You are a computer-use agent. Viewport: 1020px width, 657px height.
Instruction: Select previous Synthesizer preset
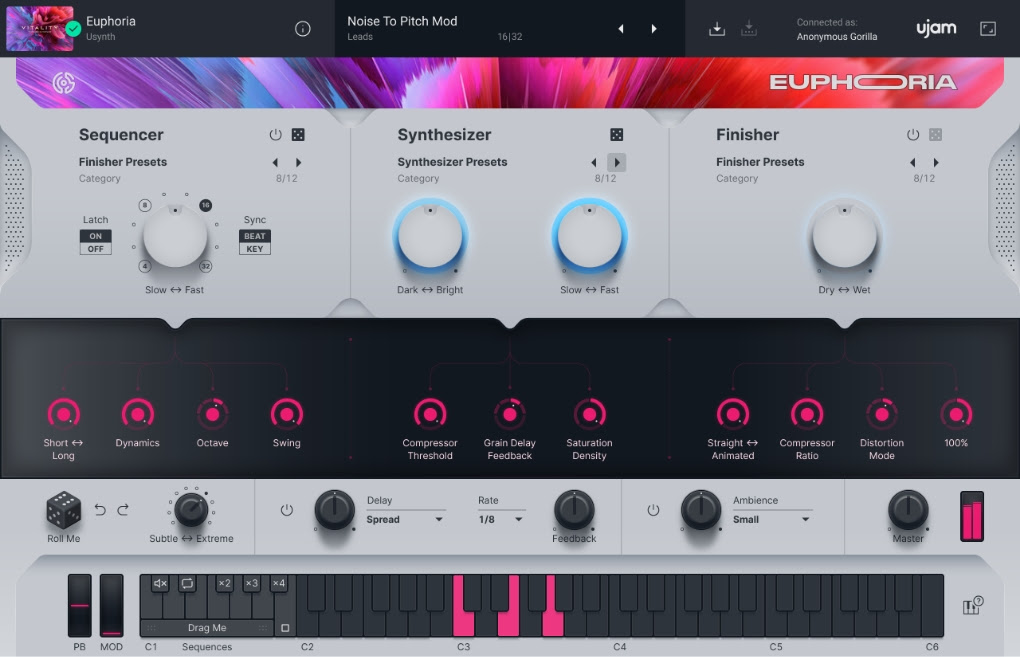coord(594,163)
